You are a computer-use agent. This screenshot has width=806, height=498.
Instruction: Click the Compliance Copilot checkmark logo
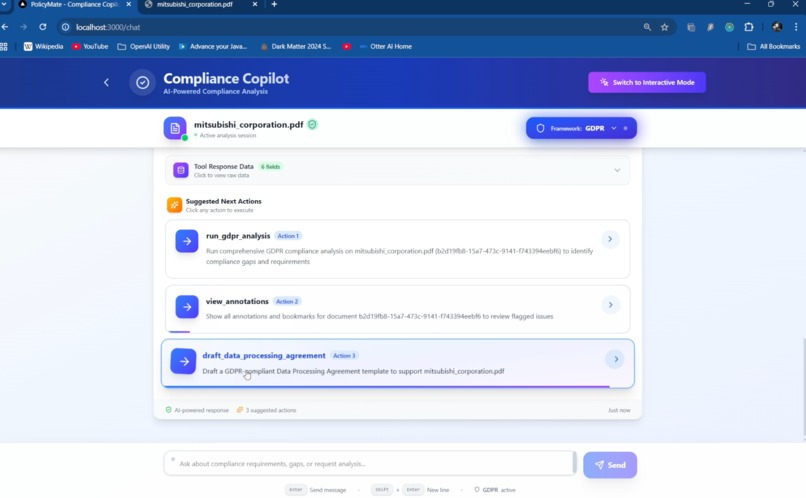pos(142,82)
